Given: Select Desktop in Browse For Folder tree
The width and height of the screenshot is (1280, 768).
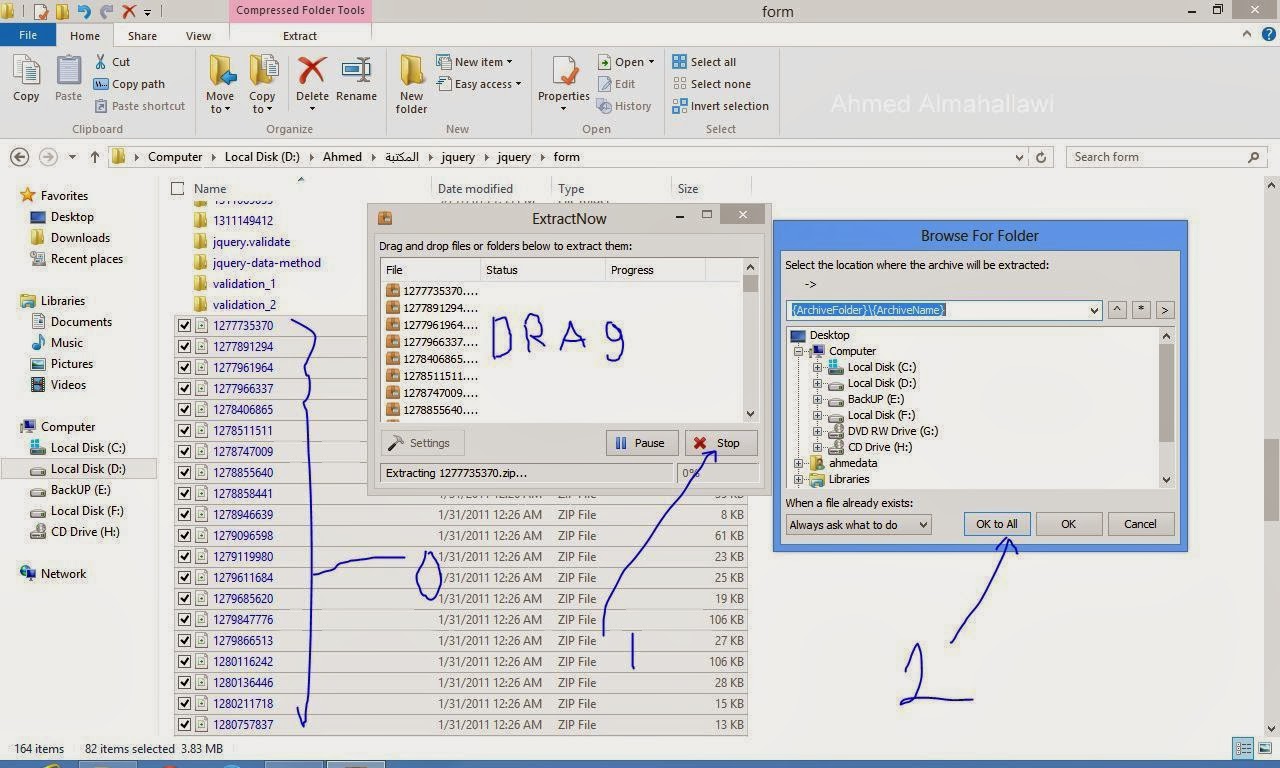Looking at the screenshot, I should tap(829, 336).
